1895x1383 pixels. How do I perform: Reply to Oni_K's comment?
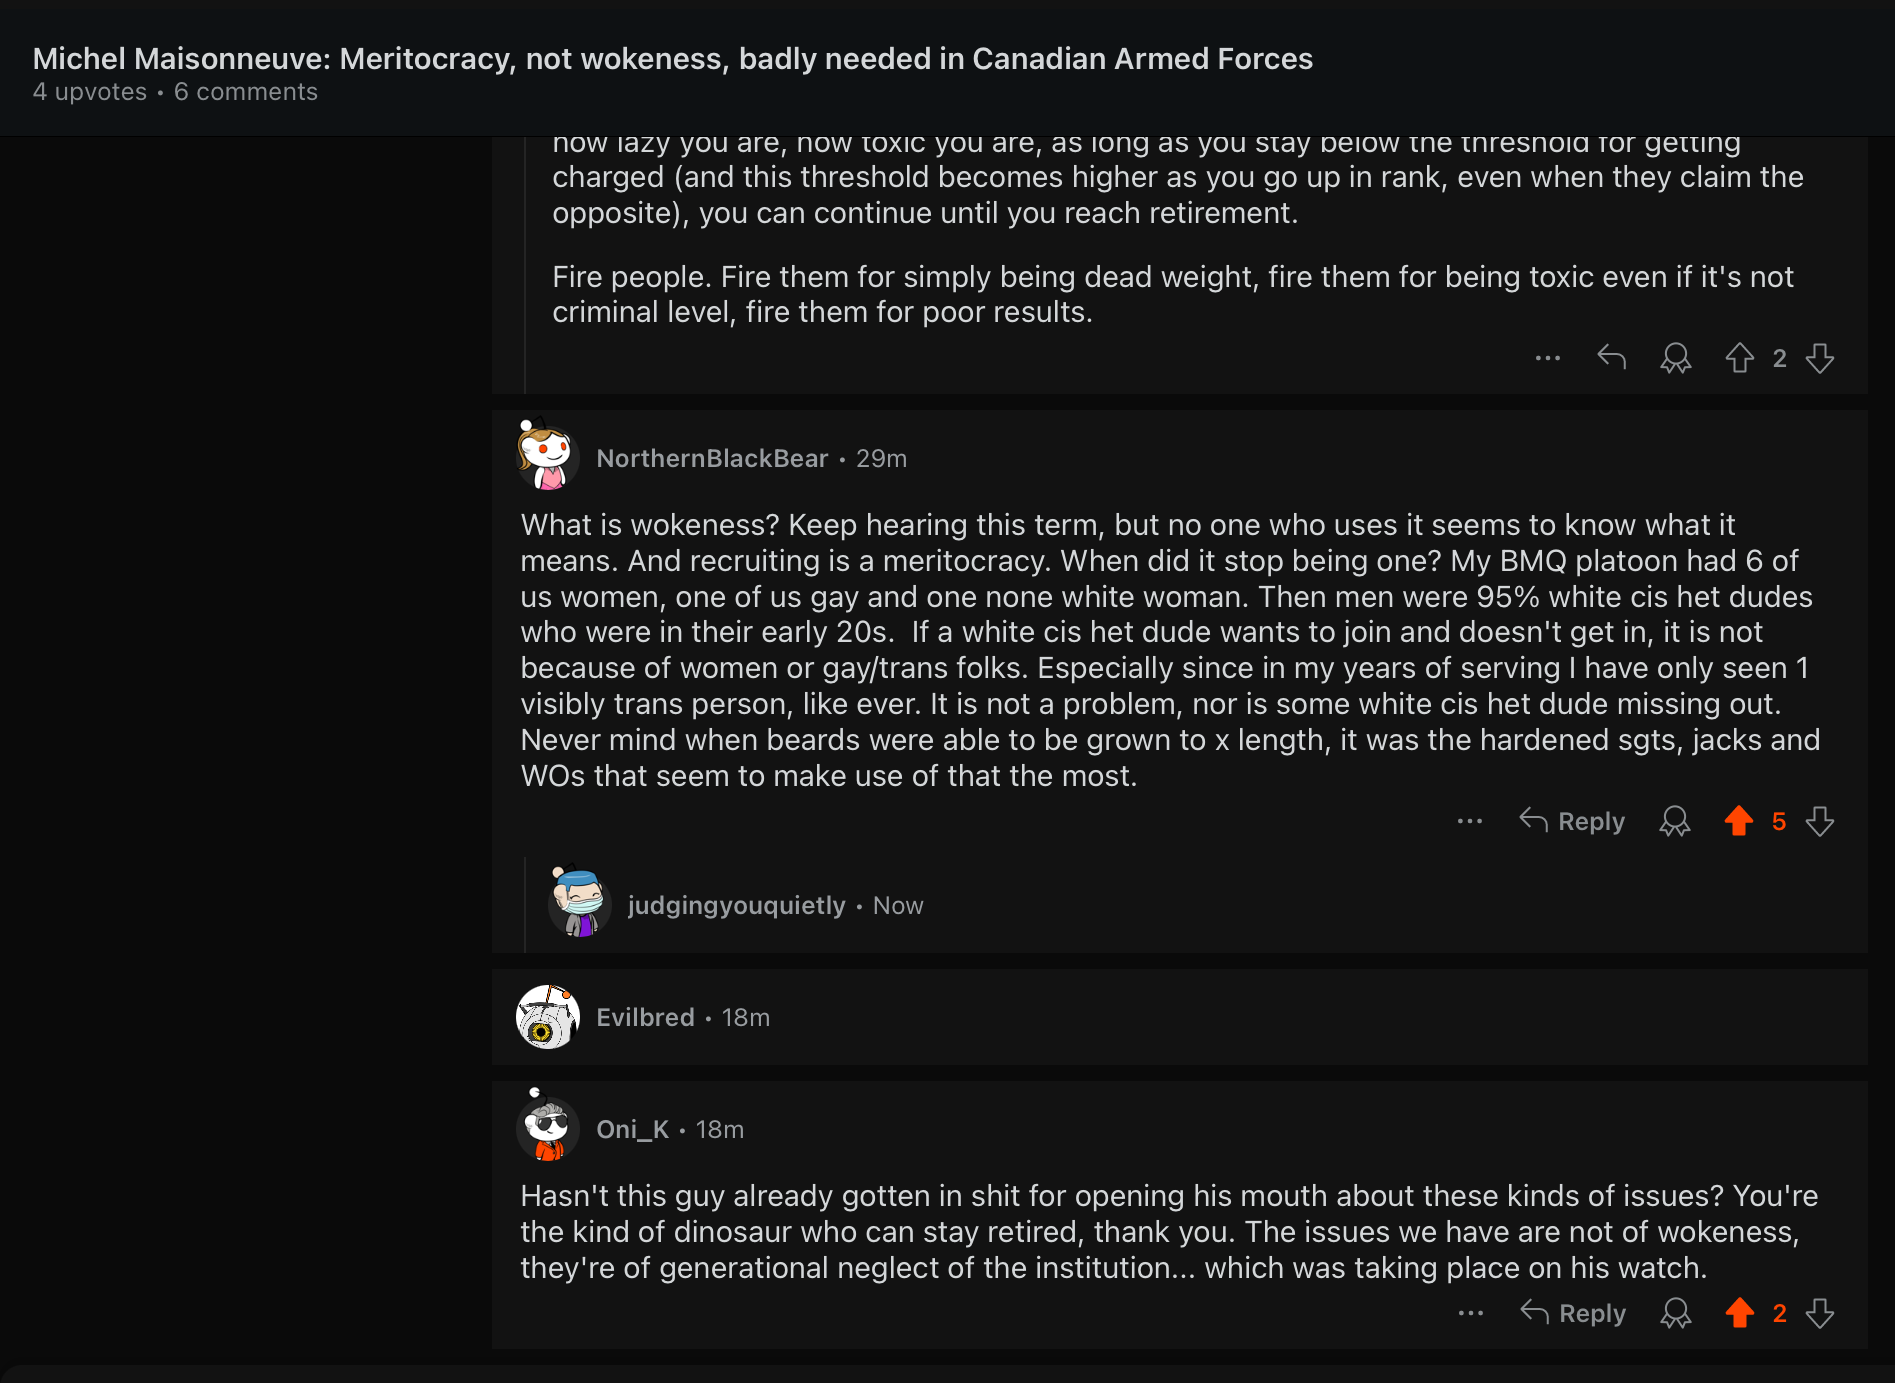click(x=1574, y=1313)
